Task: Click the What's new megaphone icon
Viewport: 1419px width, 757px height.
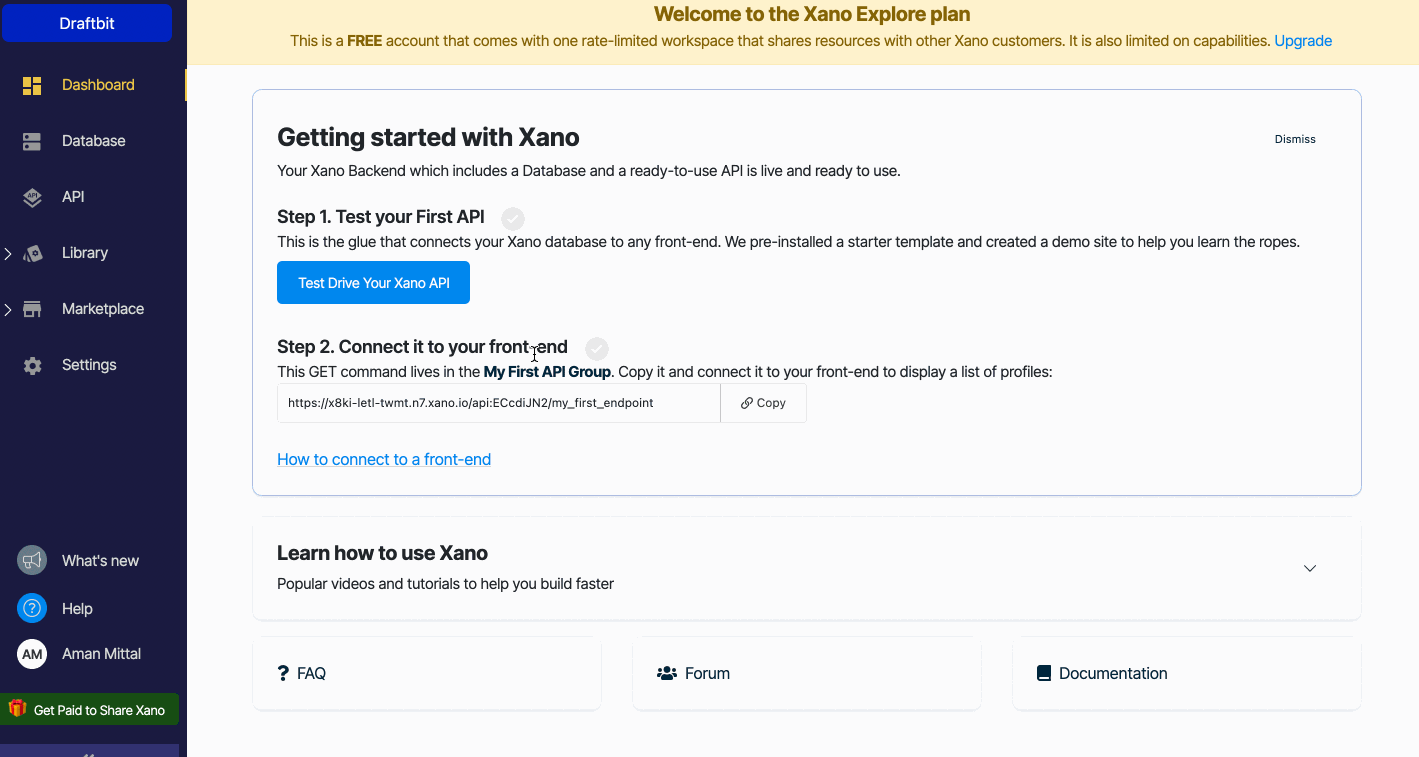Action: (x=32, y=561)
